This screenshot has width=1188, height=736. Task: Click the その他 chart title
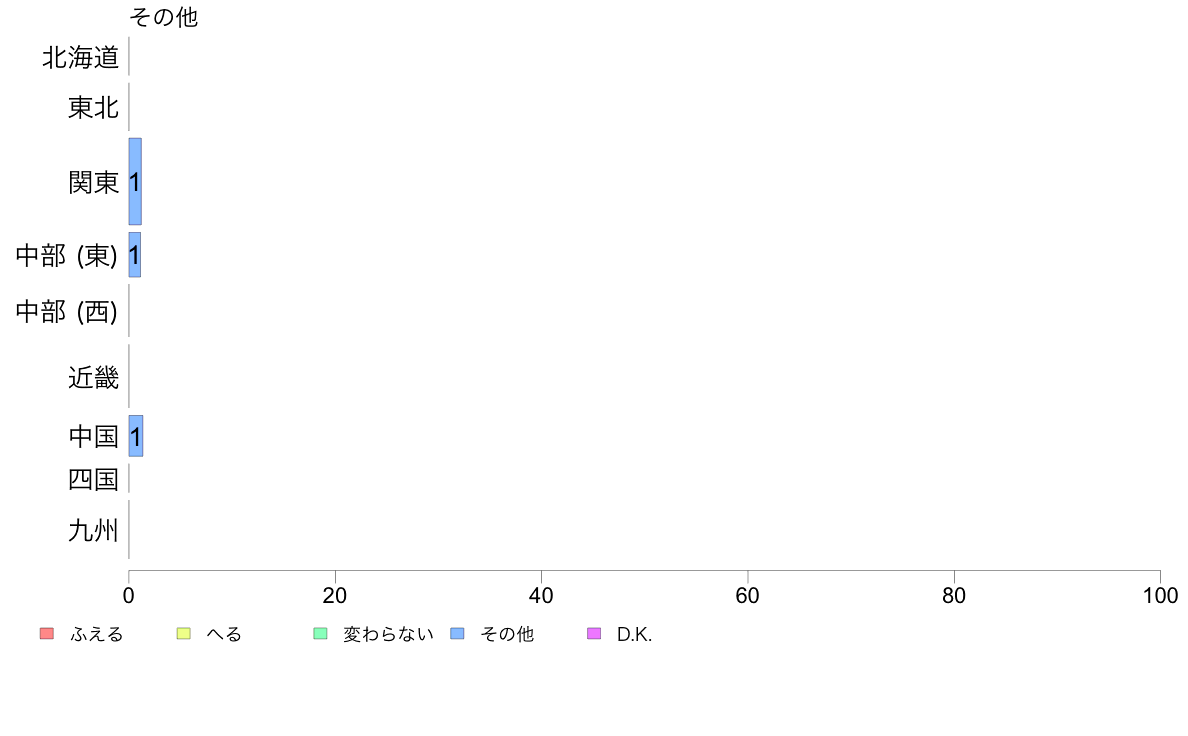164,17
